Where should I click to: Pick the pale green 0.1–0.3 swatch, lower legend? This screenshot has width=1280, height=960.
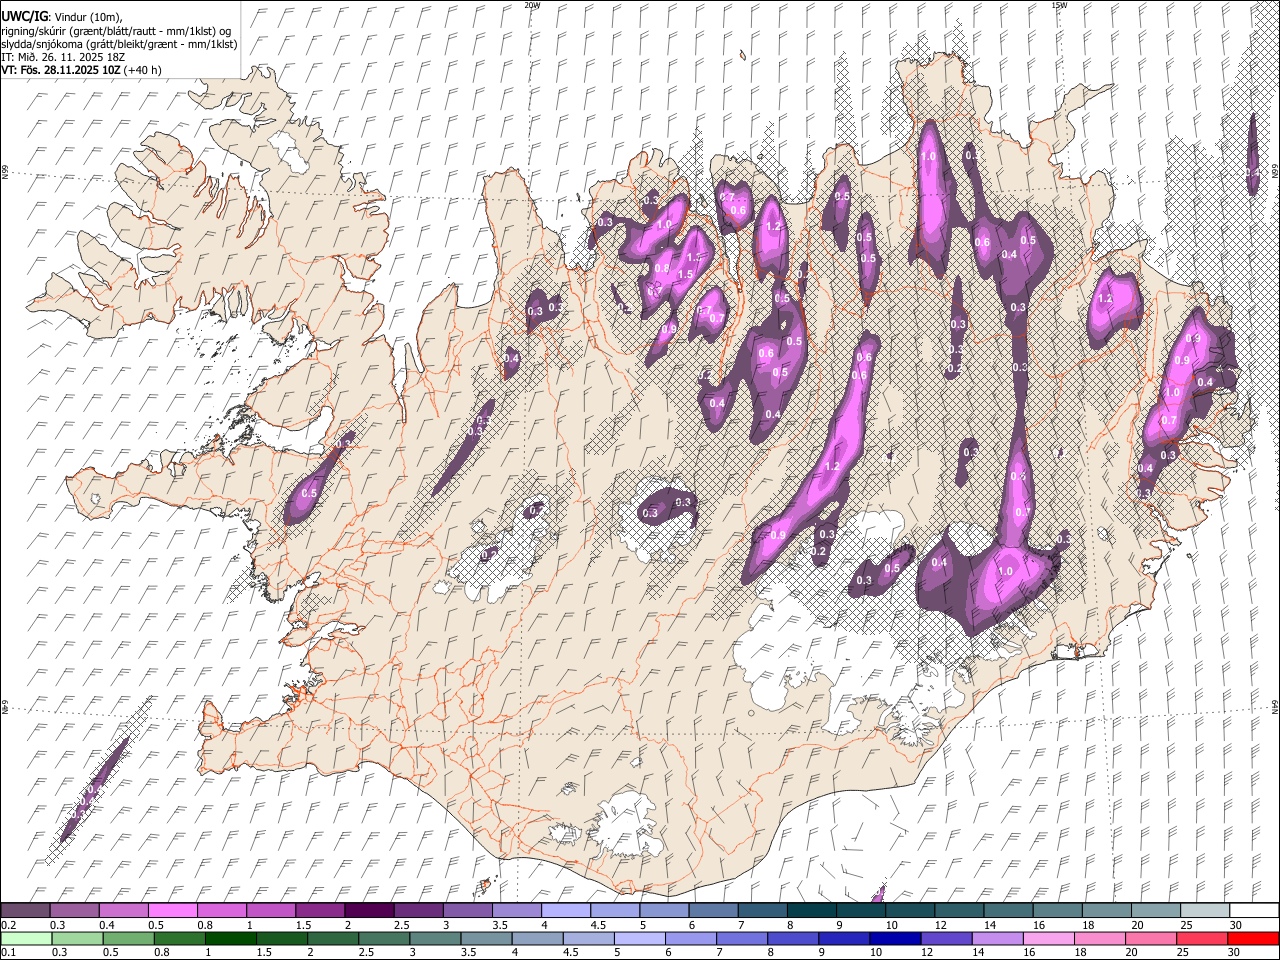pyautogui.click(x=25, y=938)
